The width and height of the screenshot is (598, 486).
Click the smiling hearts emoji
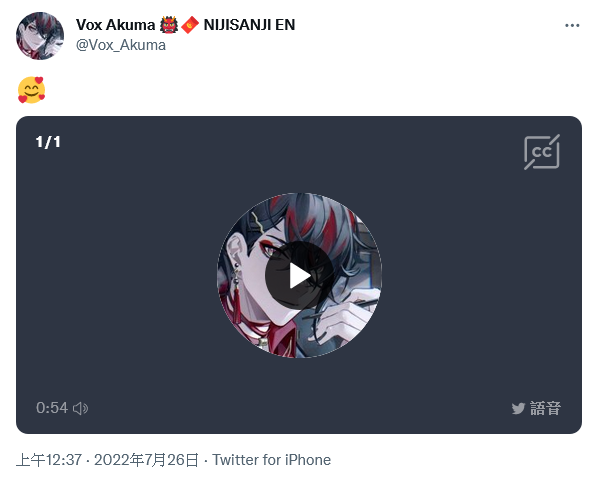pyautogui.click(x=31, y=90)
